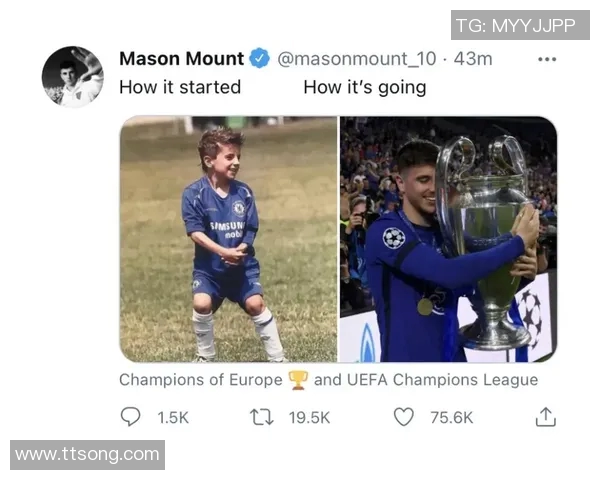This screenshot has width=600, height=480.
Task: Click the reply speech bubble icon
Action: 130,417
